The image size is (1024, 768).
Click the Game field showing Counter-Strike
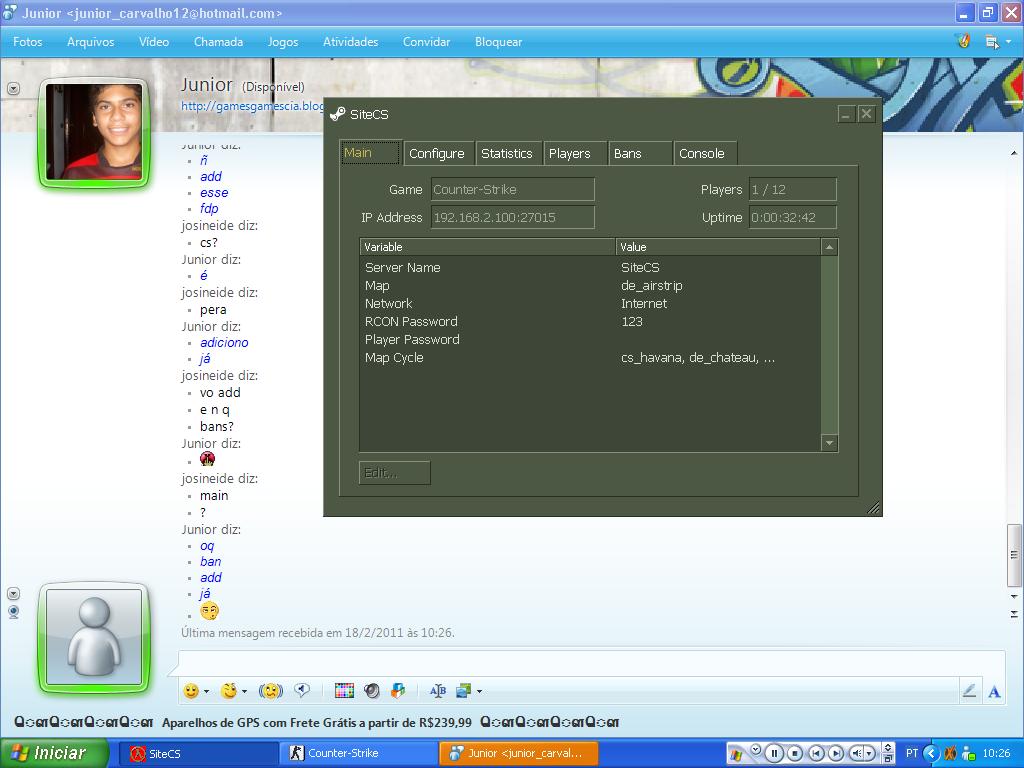coord(513,189)
